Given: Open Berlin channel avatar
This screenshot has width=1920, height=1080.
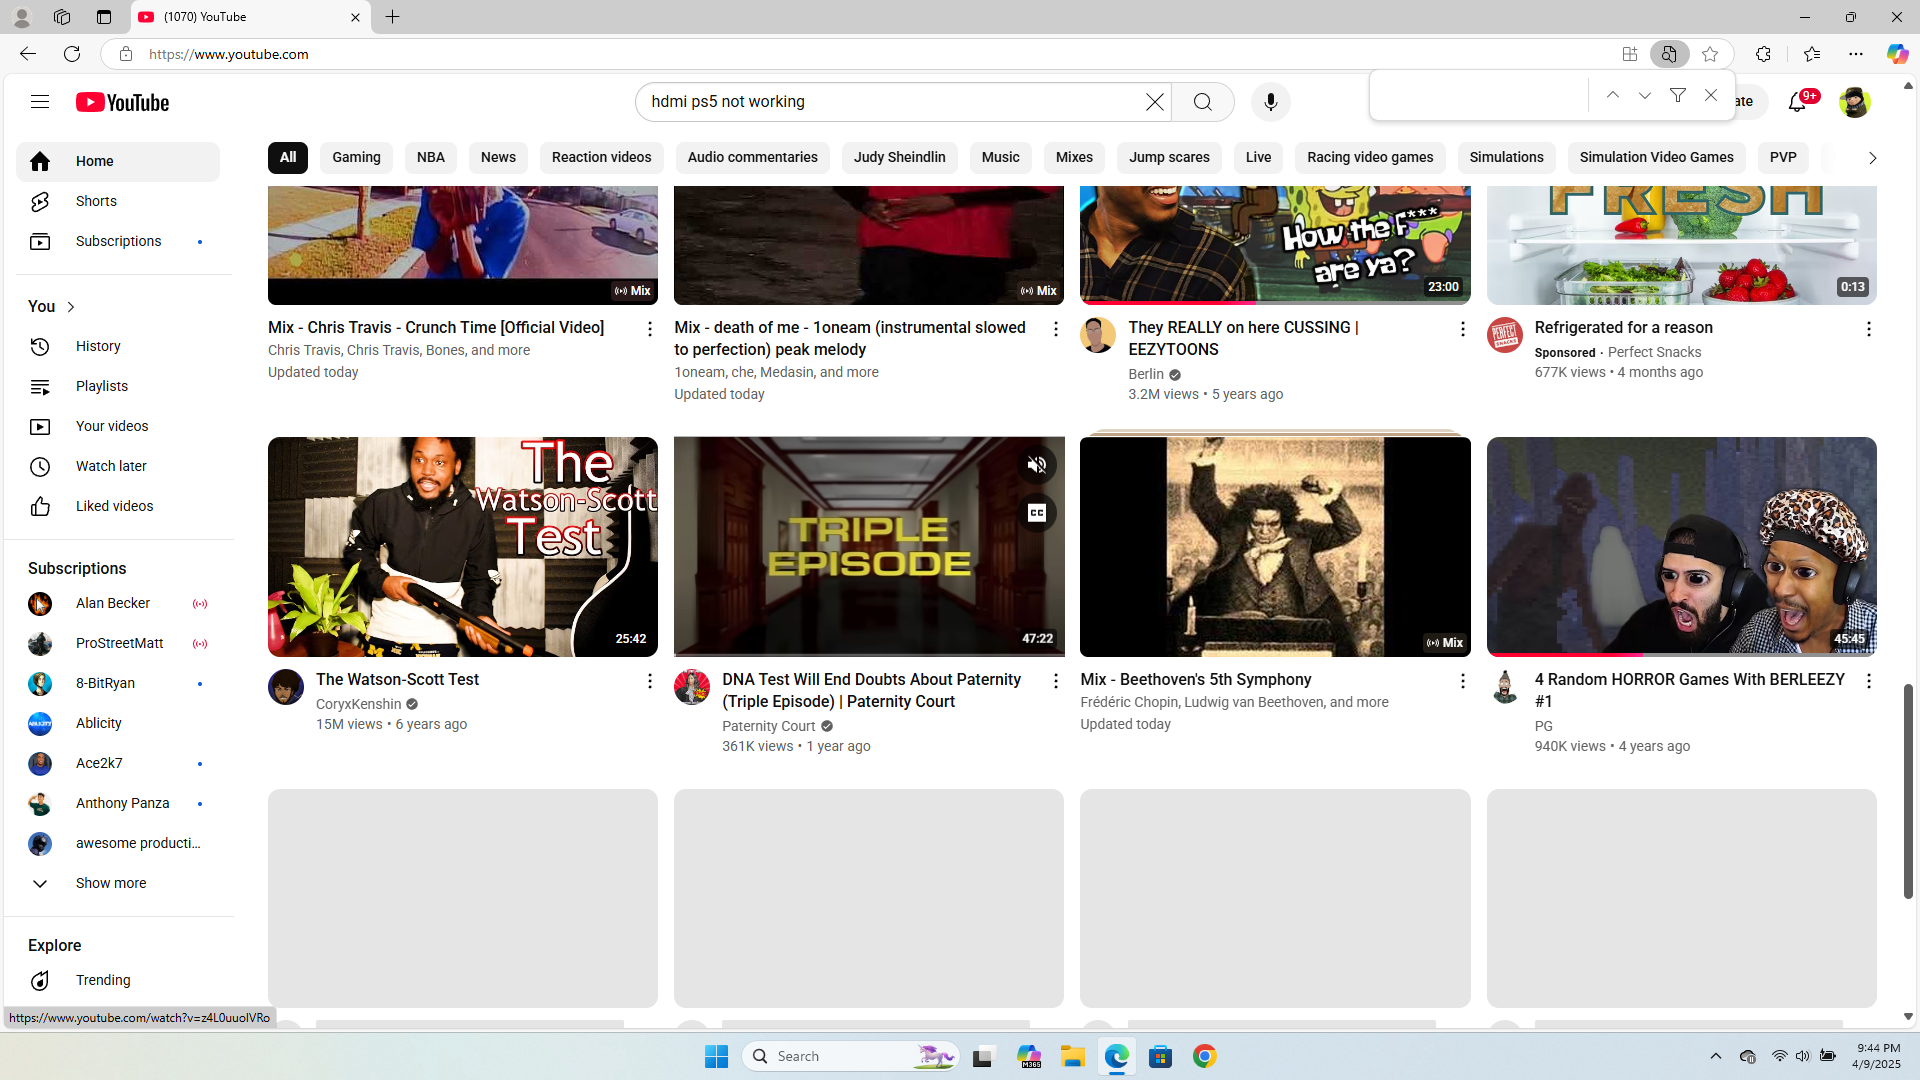Looking at the screenshot, I should click(x=1098, y=335).
